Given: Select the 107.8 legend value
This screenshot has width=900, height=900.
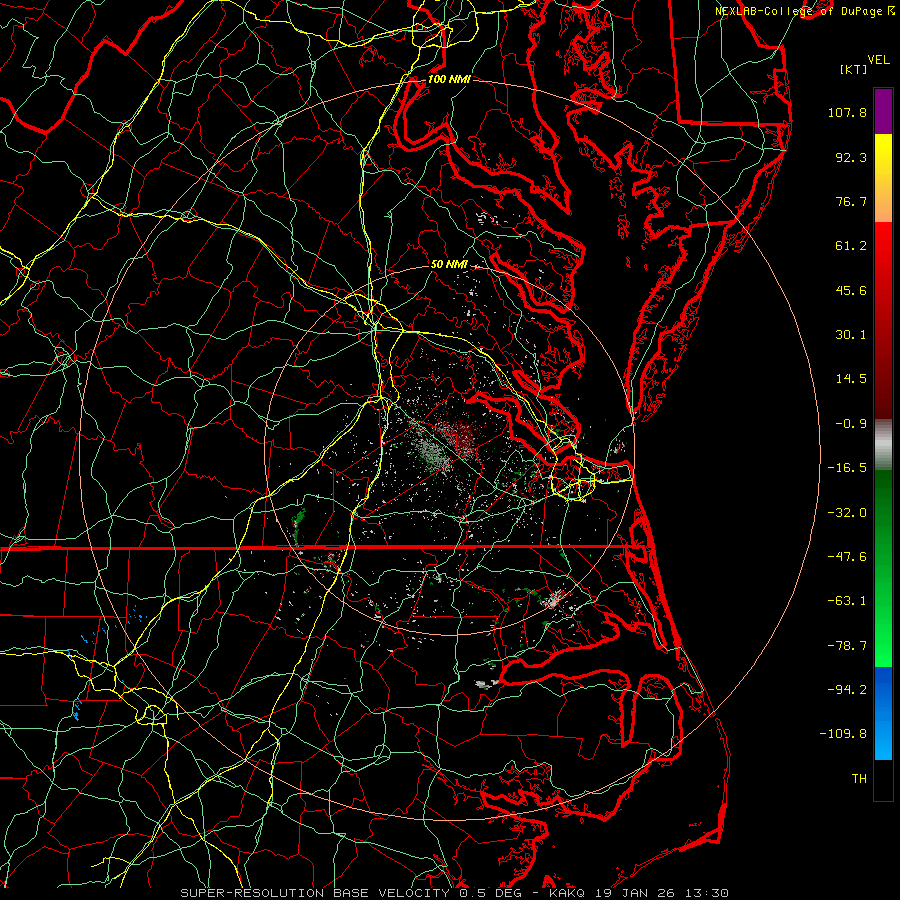Looking at the screenshot, I should [x=847, y=112].
